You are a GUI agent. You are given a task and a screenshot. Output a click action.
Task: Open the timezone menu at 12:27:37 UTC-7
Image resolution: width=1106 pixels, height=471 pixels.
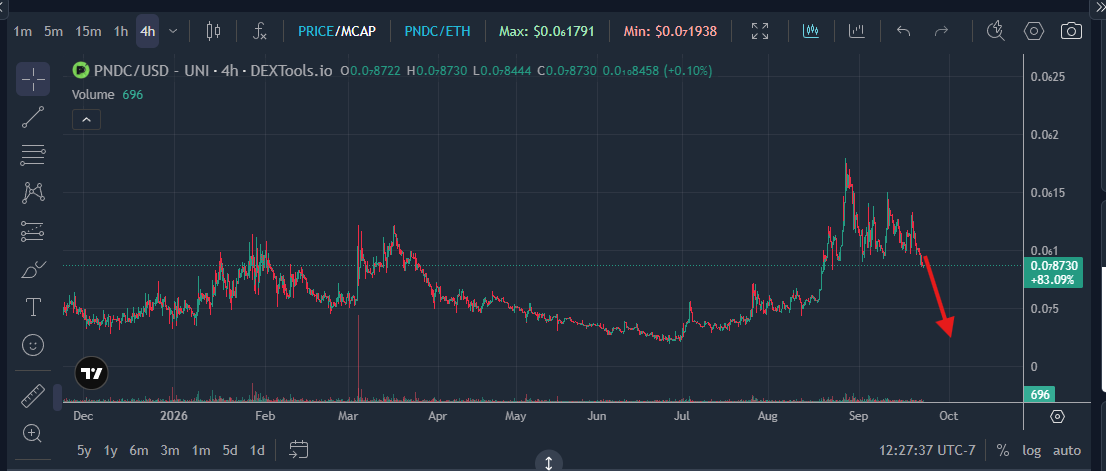point(928,451)
